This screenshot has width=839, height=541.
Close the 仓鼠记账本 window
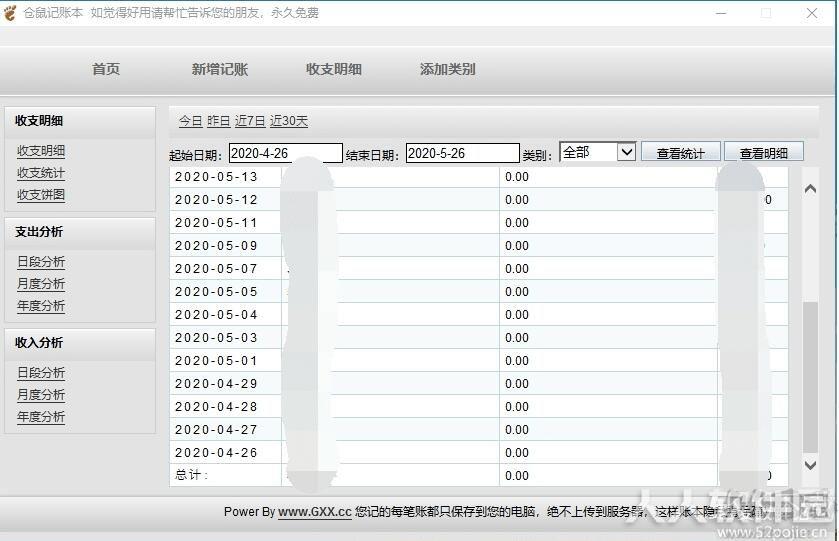pyautogui.click(x=812, y=13)
